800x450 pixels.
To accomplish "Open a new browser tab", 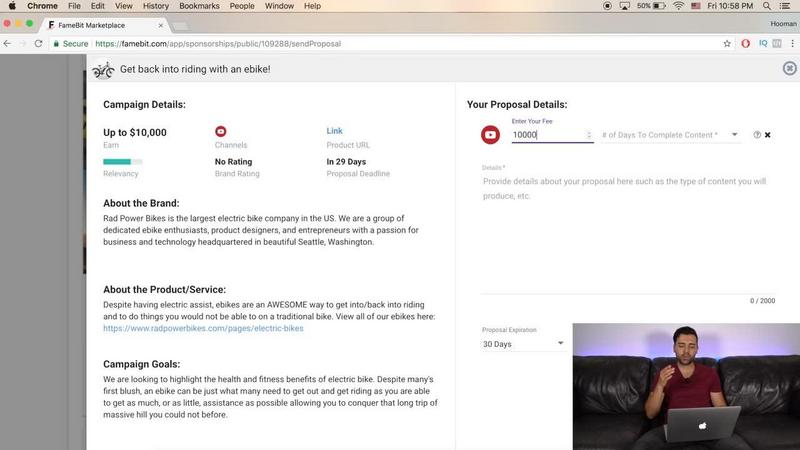I will pos(180,26).
